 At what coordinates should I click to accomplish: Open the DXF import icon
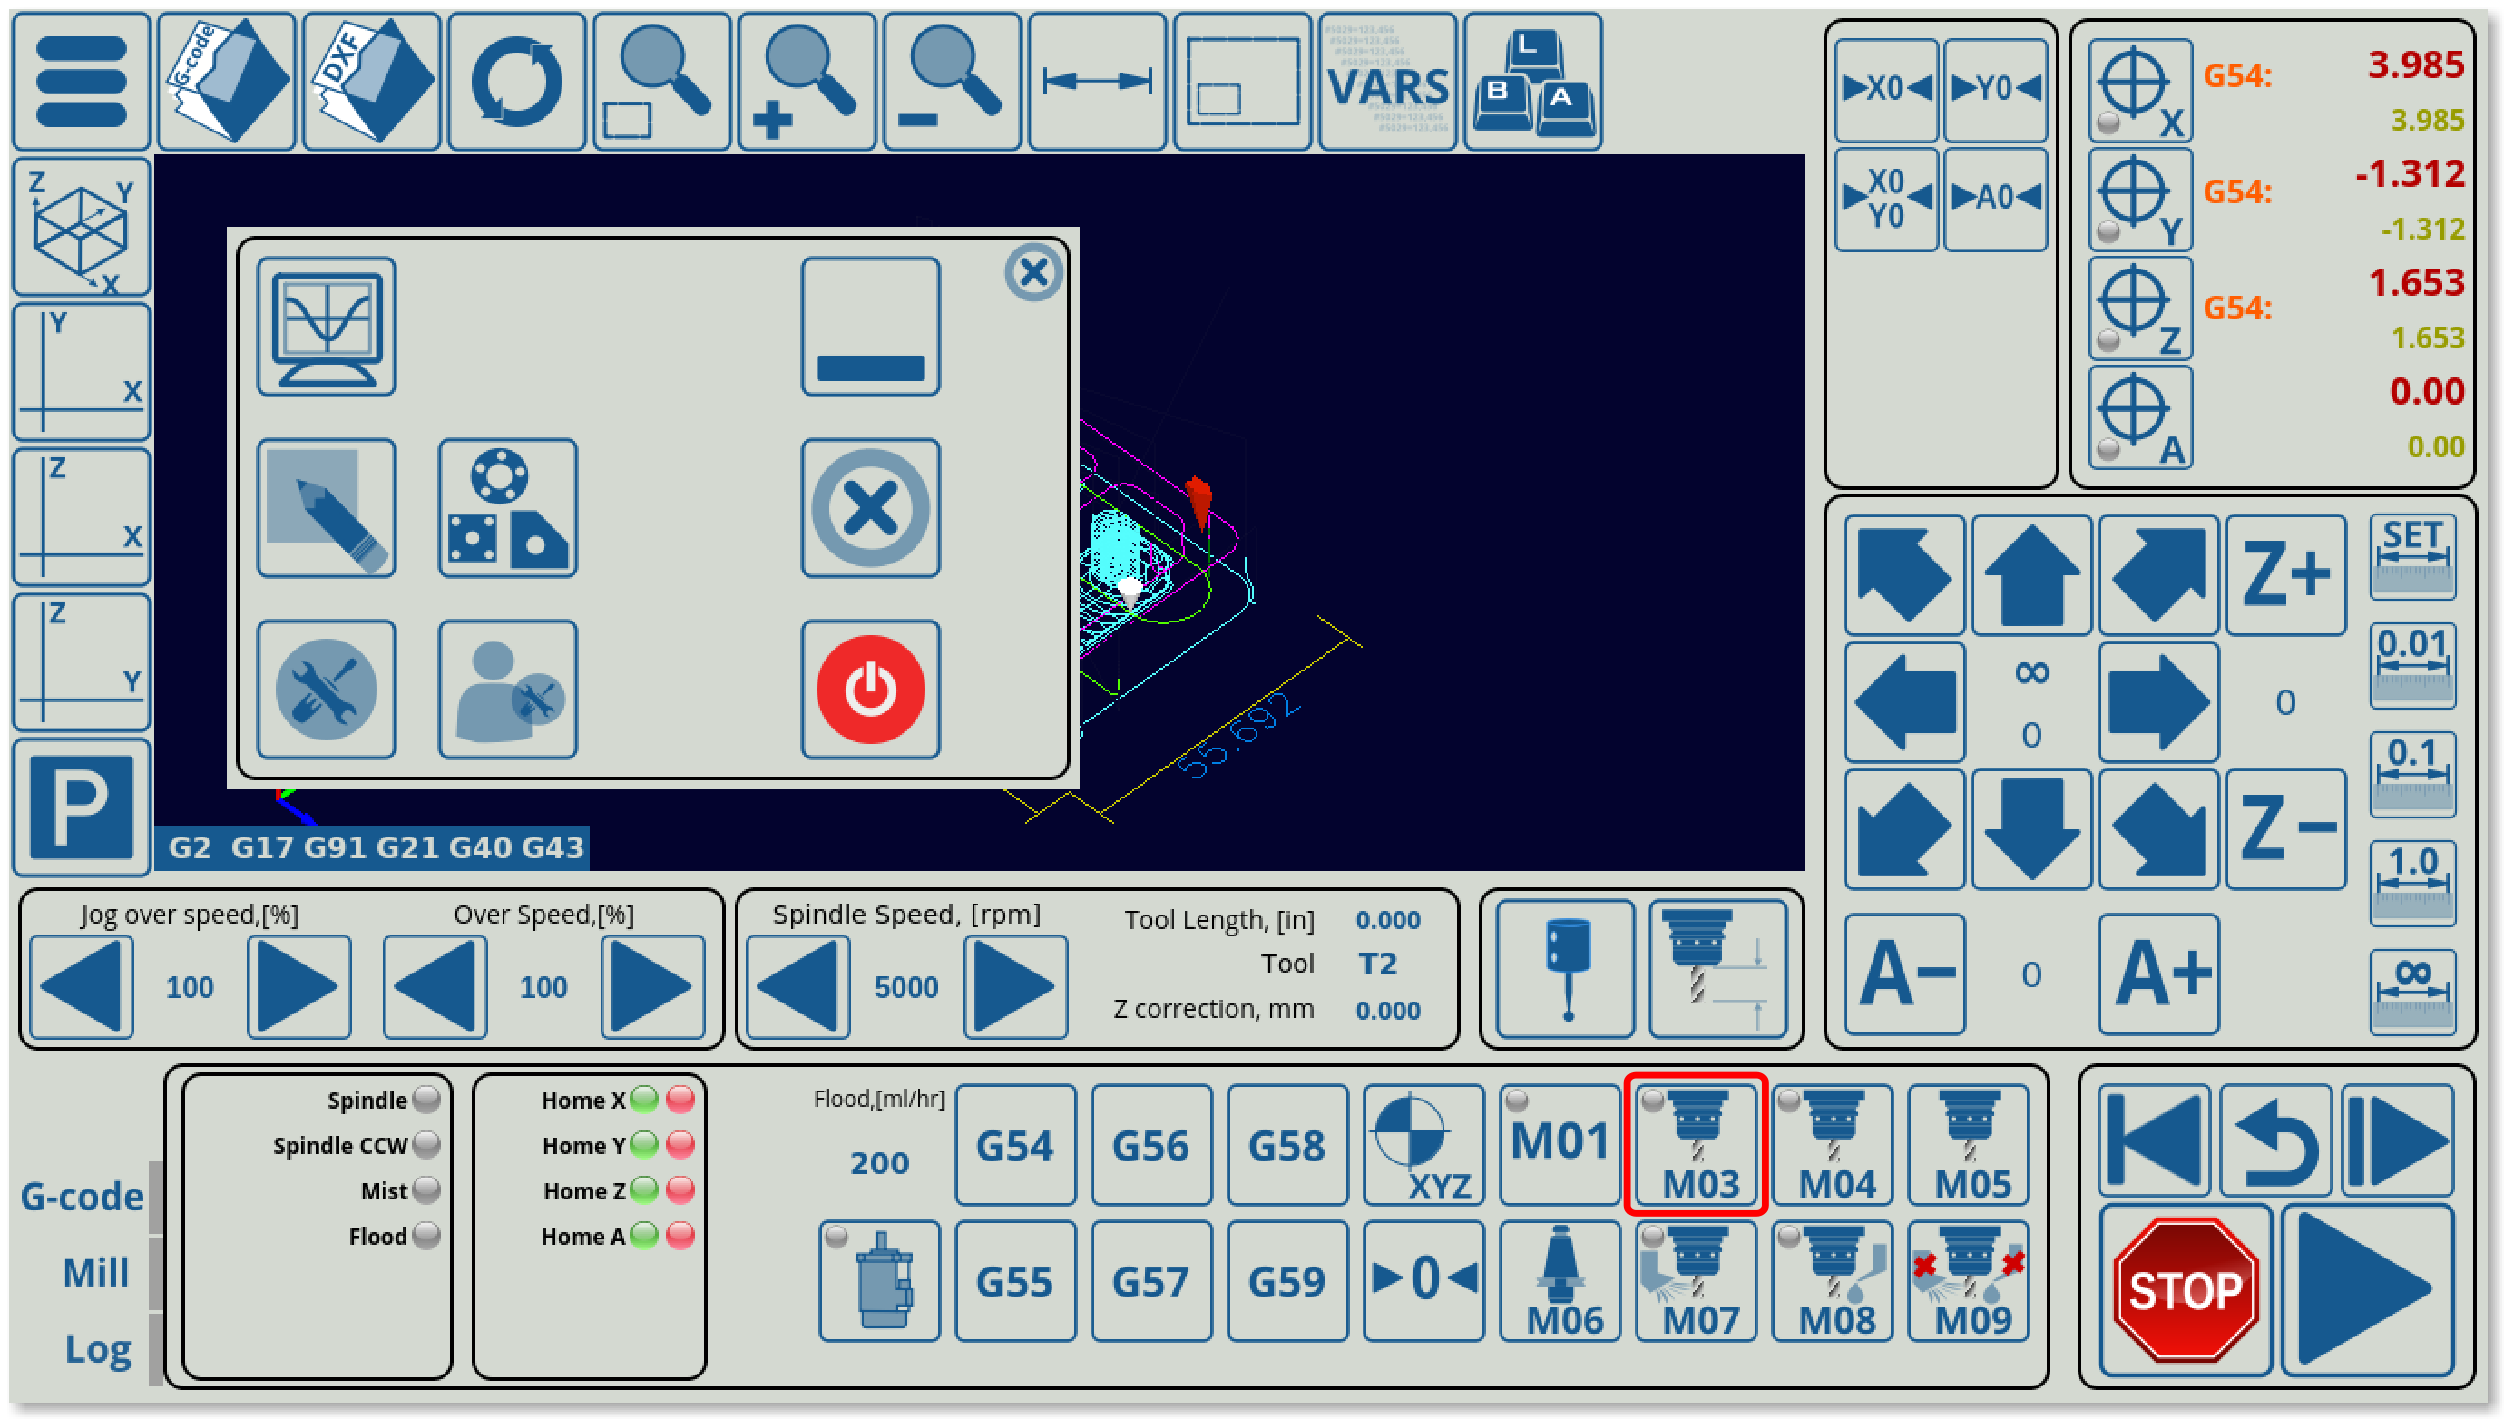click(x=372, y=82)
